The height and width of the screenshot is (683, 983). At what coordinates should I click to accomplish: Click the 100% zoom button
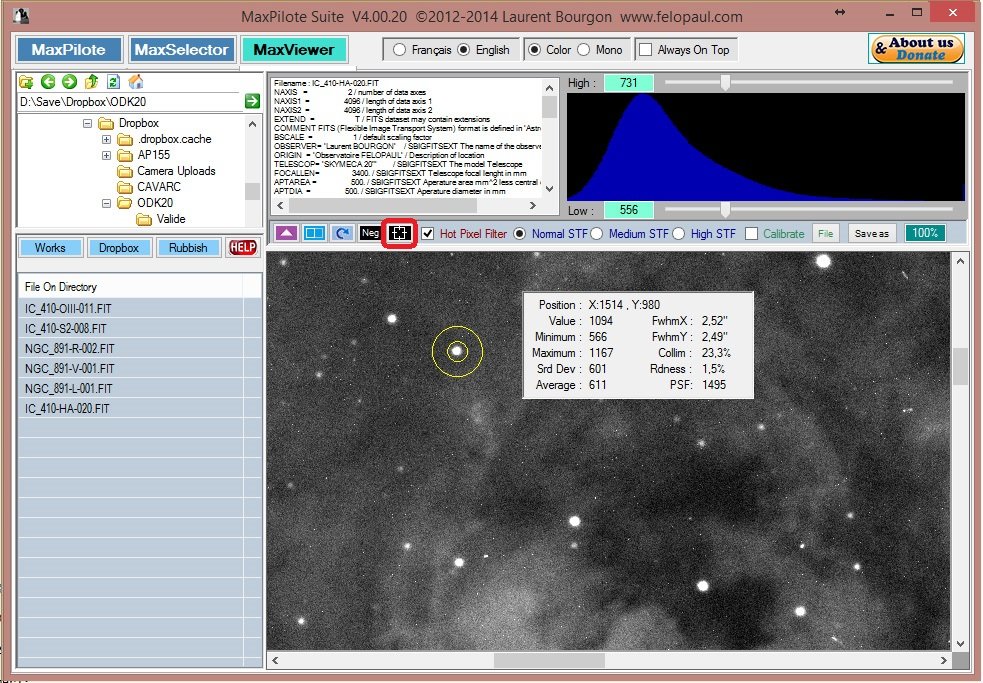click(925, 233)
